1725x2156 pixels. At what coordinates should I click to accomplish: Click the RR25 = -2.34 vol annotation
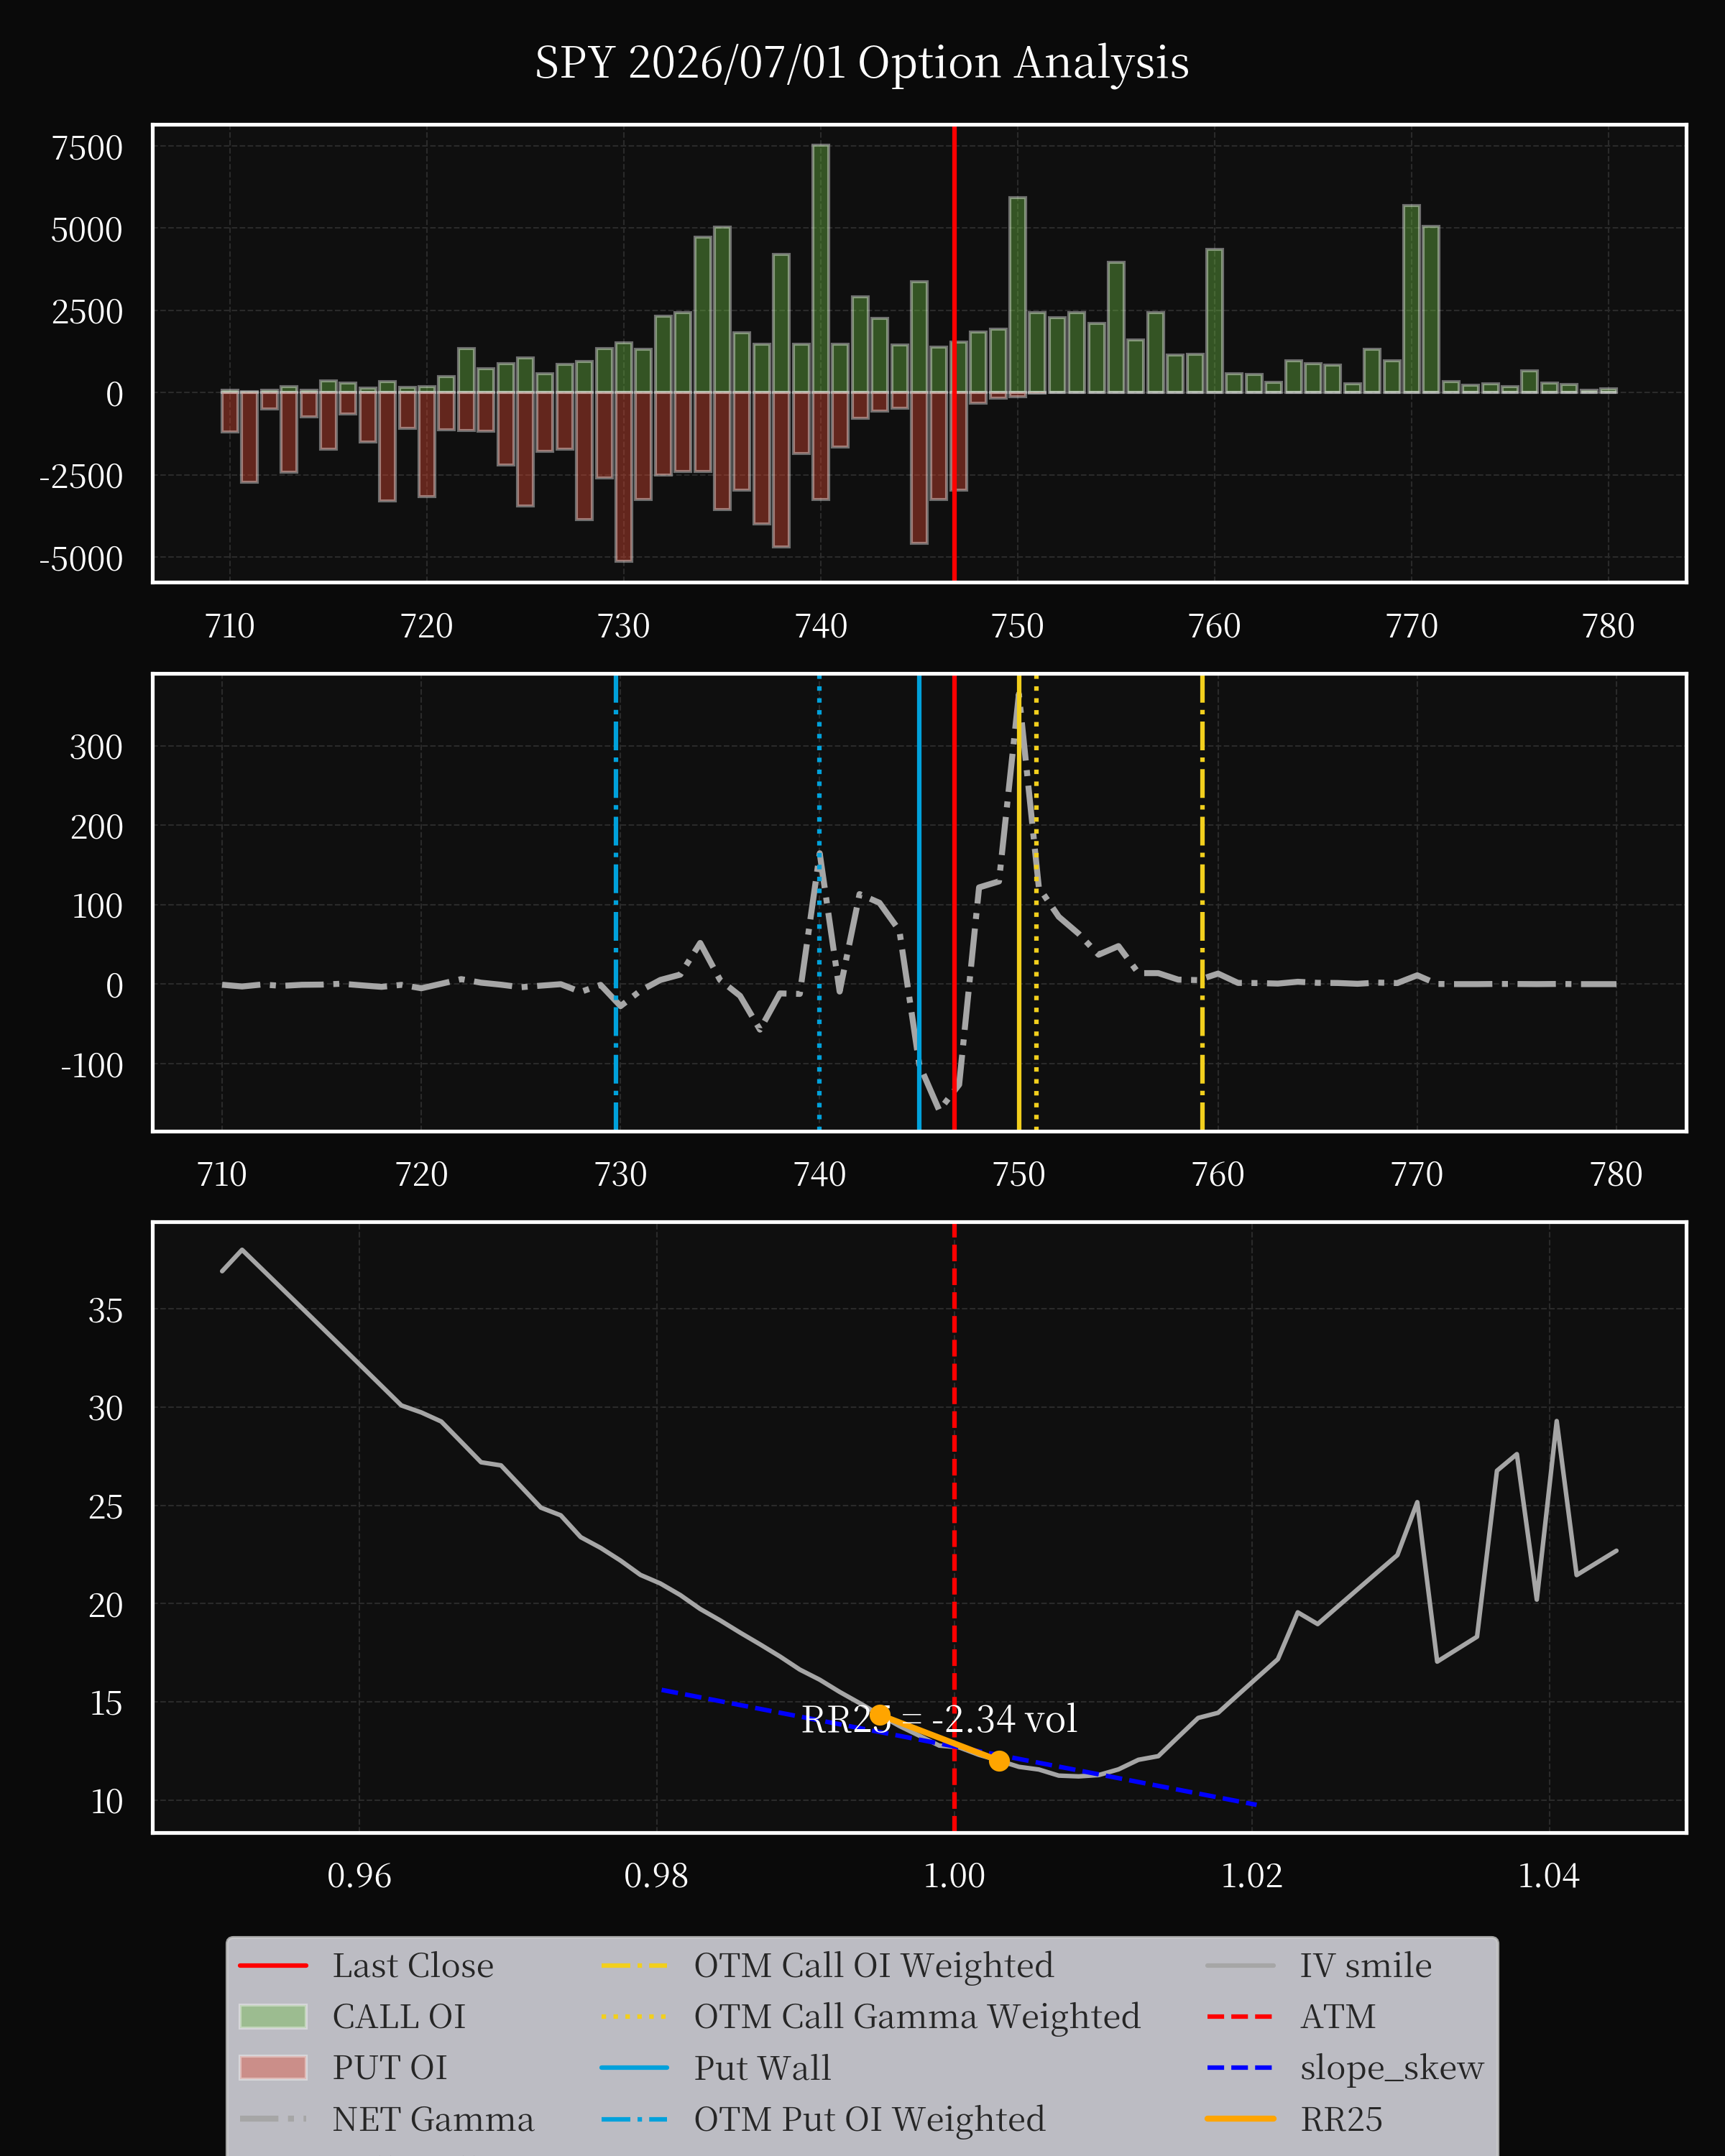pos(939,1719)
